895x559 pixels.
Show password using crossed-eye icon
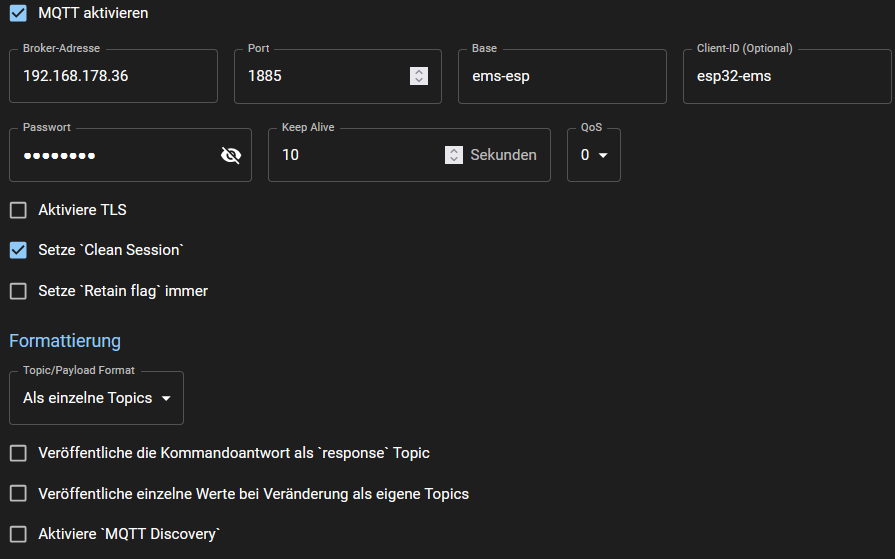(231, 155)
